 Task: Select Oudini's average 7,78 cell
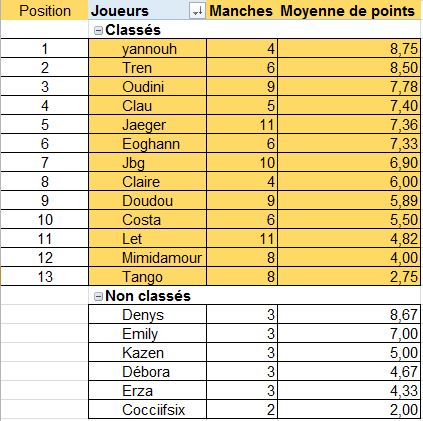click(x=349, y=87)
